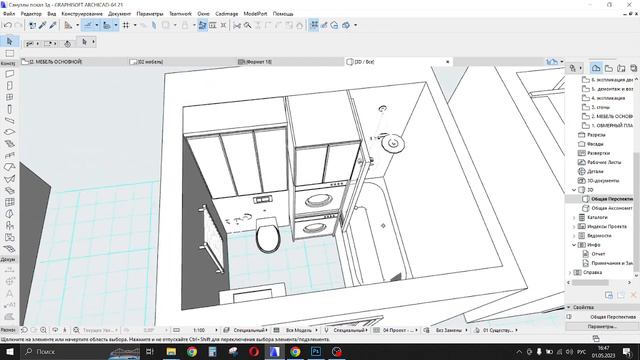Open the 'Редактор' menu

tap(31, 13)
